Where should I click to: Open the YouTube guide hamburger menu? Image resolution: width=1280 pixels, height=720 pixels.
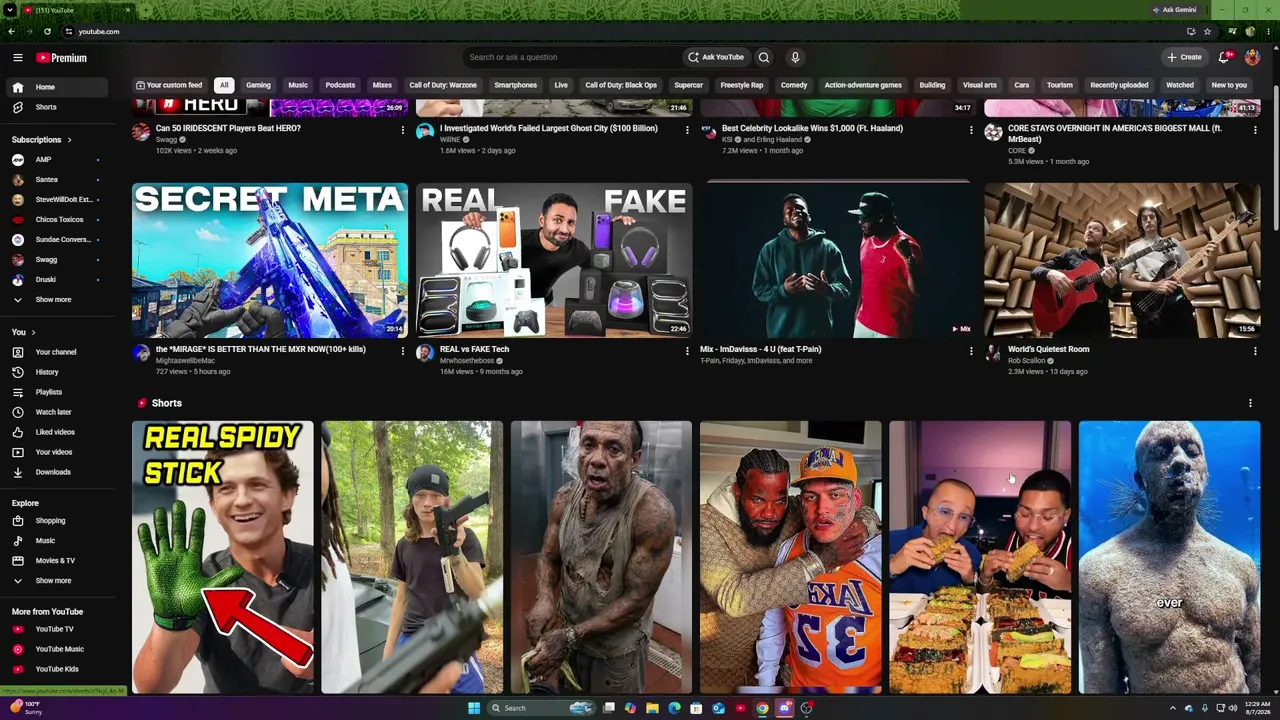[x=17, y=58]
